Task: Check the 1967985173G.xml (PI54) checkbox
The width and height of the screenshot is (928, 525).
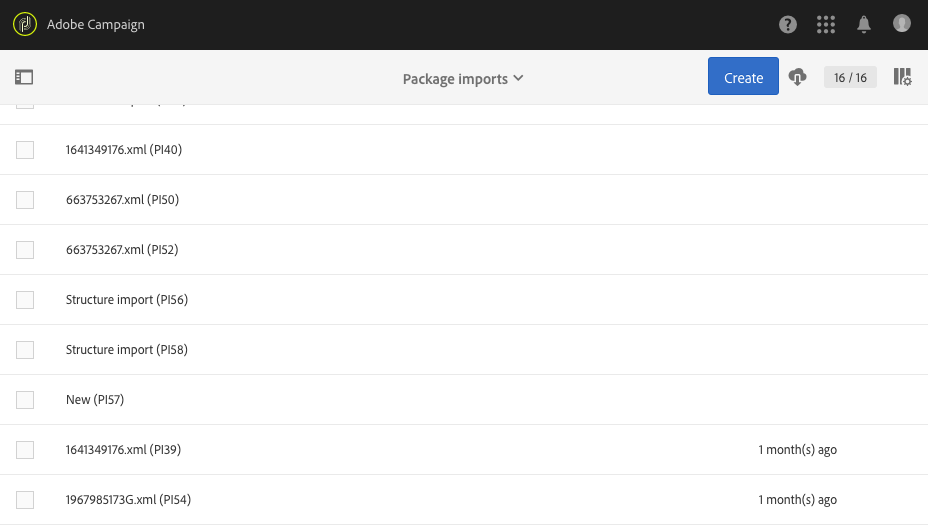Action: 25,500
